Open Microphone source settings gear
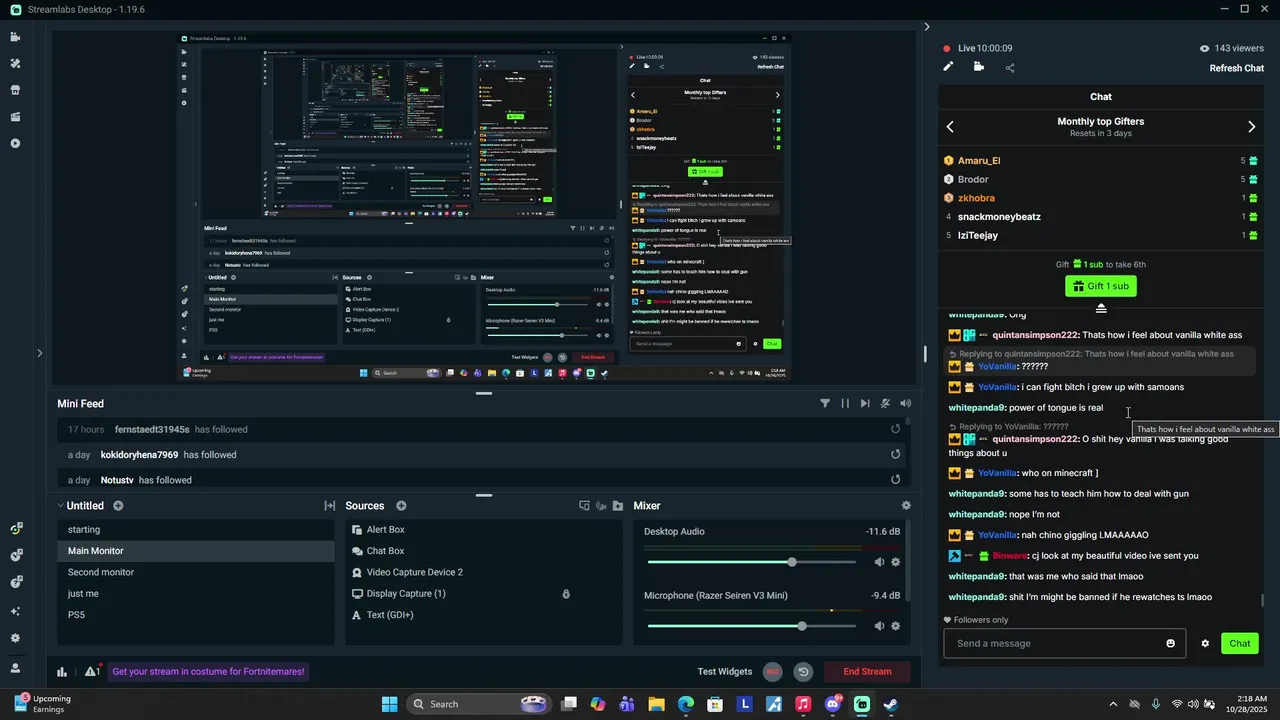This screenshot has height=720, width=1280. tap(895, 626)
